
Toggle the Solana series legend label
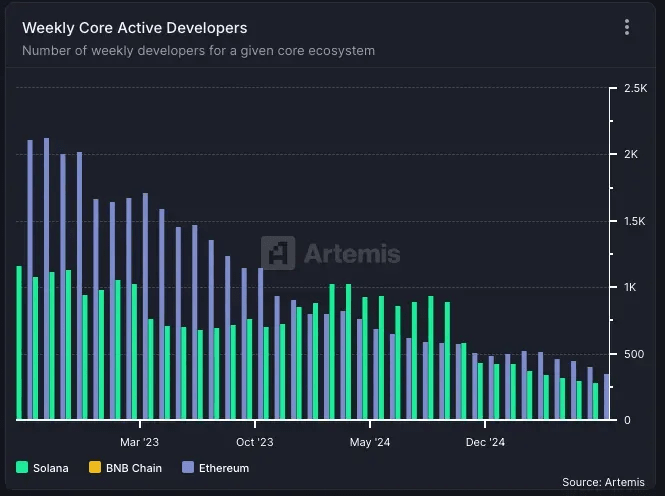(x=51, y=467)
